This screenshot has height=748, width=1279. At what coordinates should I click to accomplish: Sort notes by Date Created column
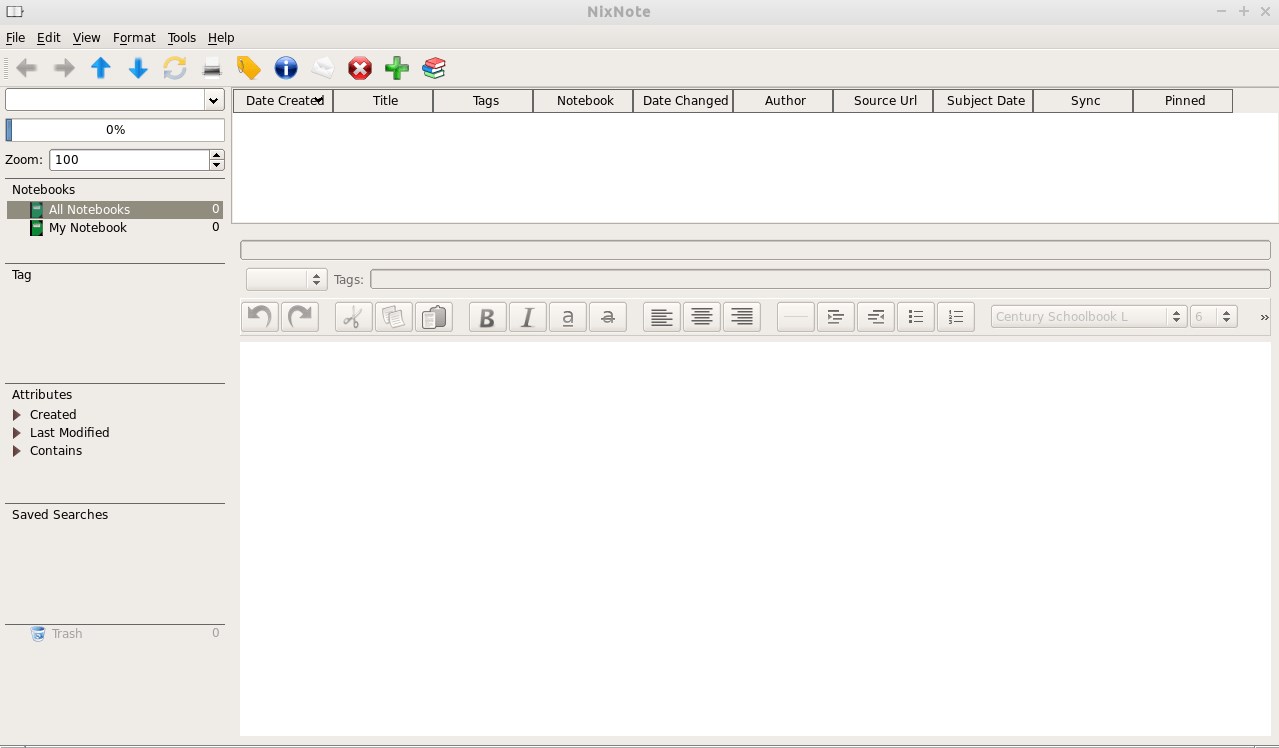[x=283, y=101]
